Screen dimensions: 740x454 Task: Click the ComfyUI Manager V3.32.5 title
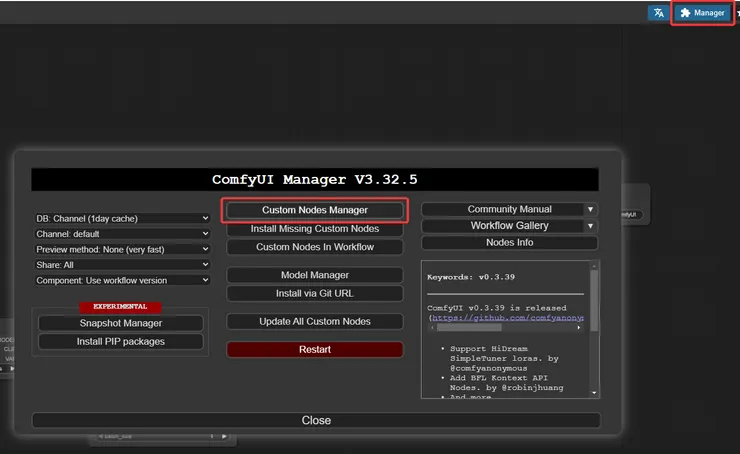pyautogui.click(x=315, y=180)
